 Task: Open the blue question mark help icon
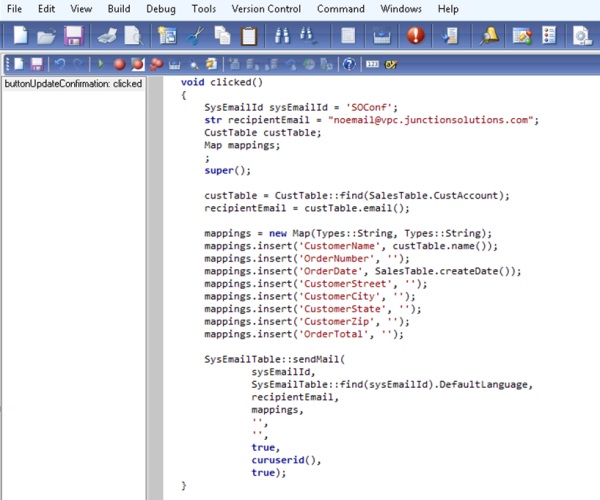coord(348,64)
